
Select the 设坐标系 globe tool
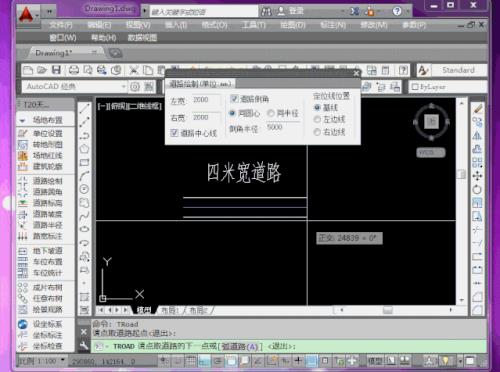point(41,324)
